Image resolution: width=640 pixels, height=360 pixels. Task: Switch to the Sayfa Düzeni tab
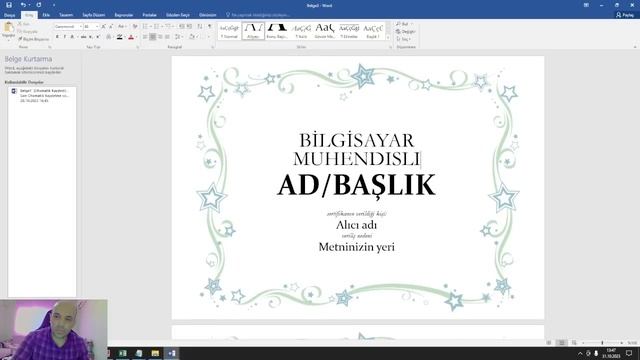[x=93, y=15]
